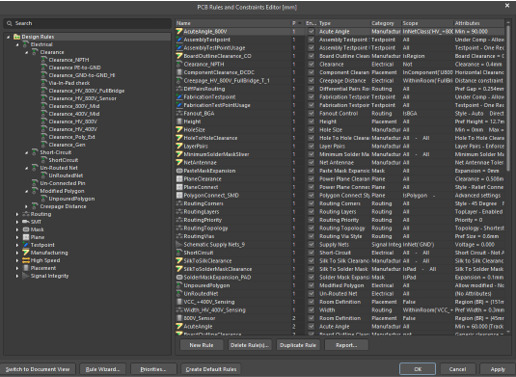Click the UnRoutedNet rule icon in list
The height and width of the screenshot is (377, 516).
pos(179,294)
